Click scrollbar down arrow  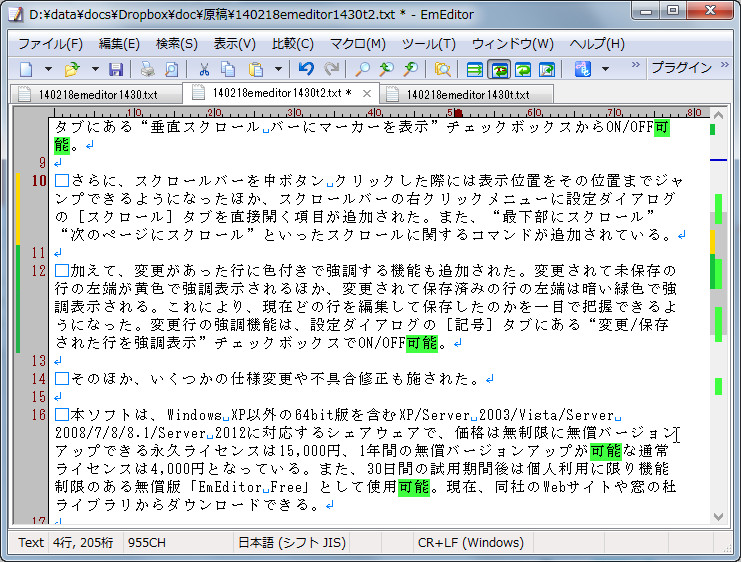(x=718, y=517)
